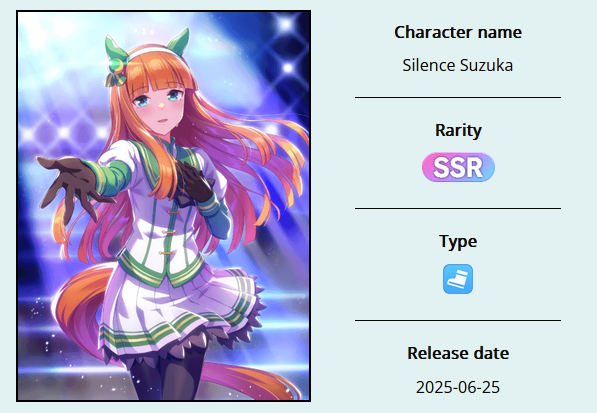Click the divider line below SSR badge
Screen dimensions: 597x413
click(x=458, y=208)
